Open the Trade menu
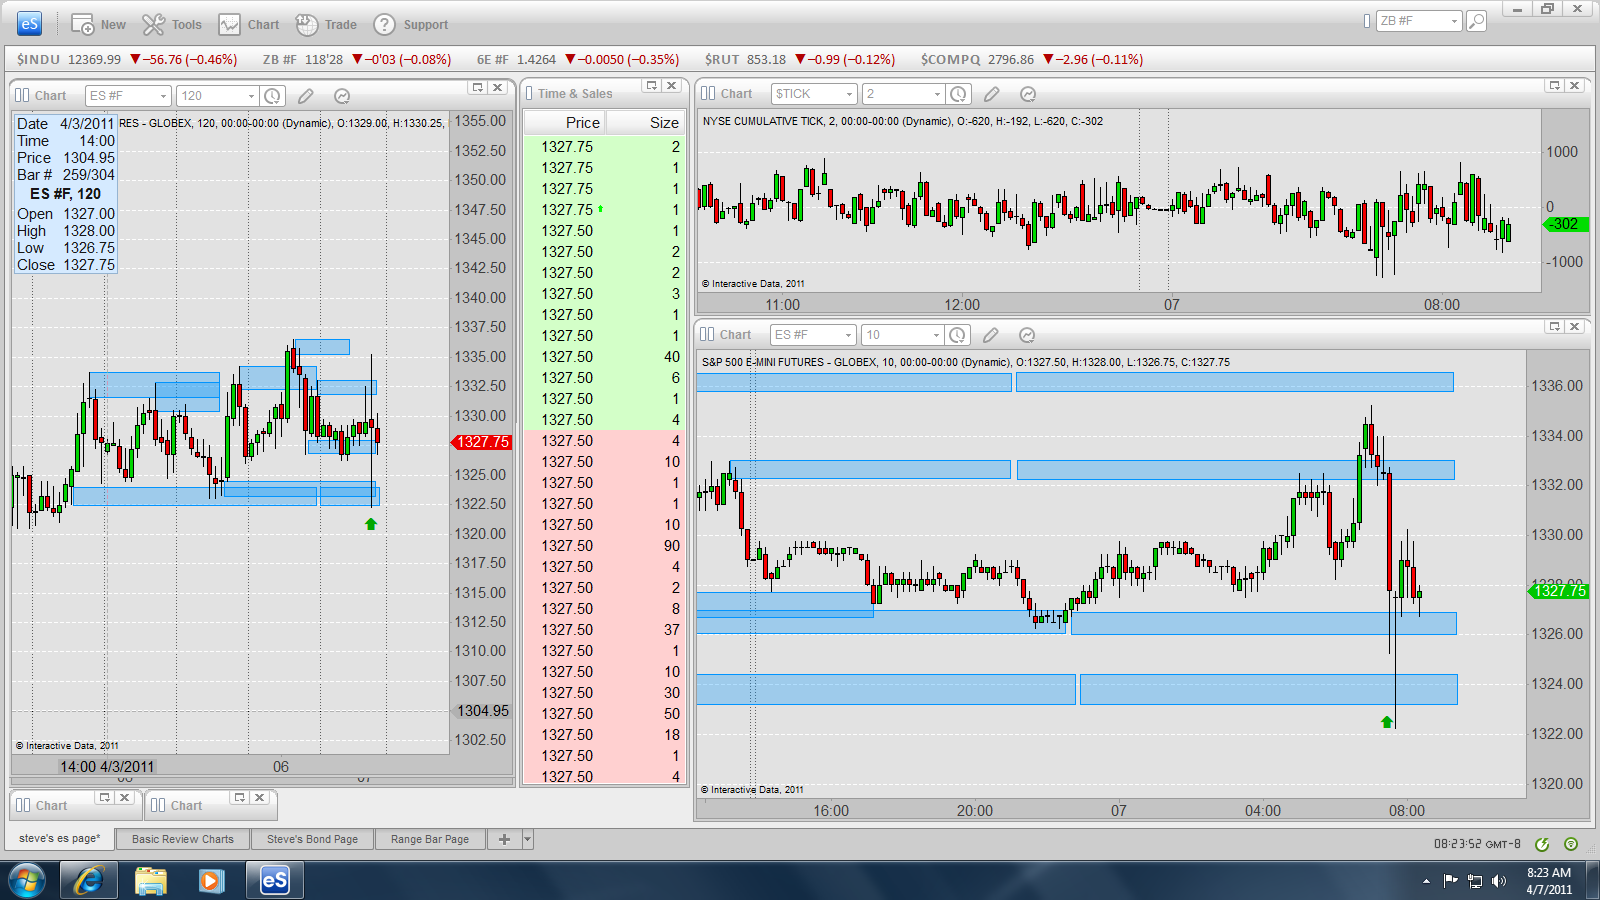The height and width of the screenshot is (900, 1600). pyautogui.click(x=326, y=25)
